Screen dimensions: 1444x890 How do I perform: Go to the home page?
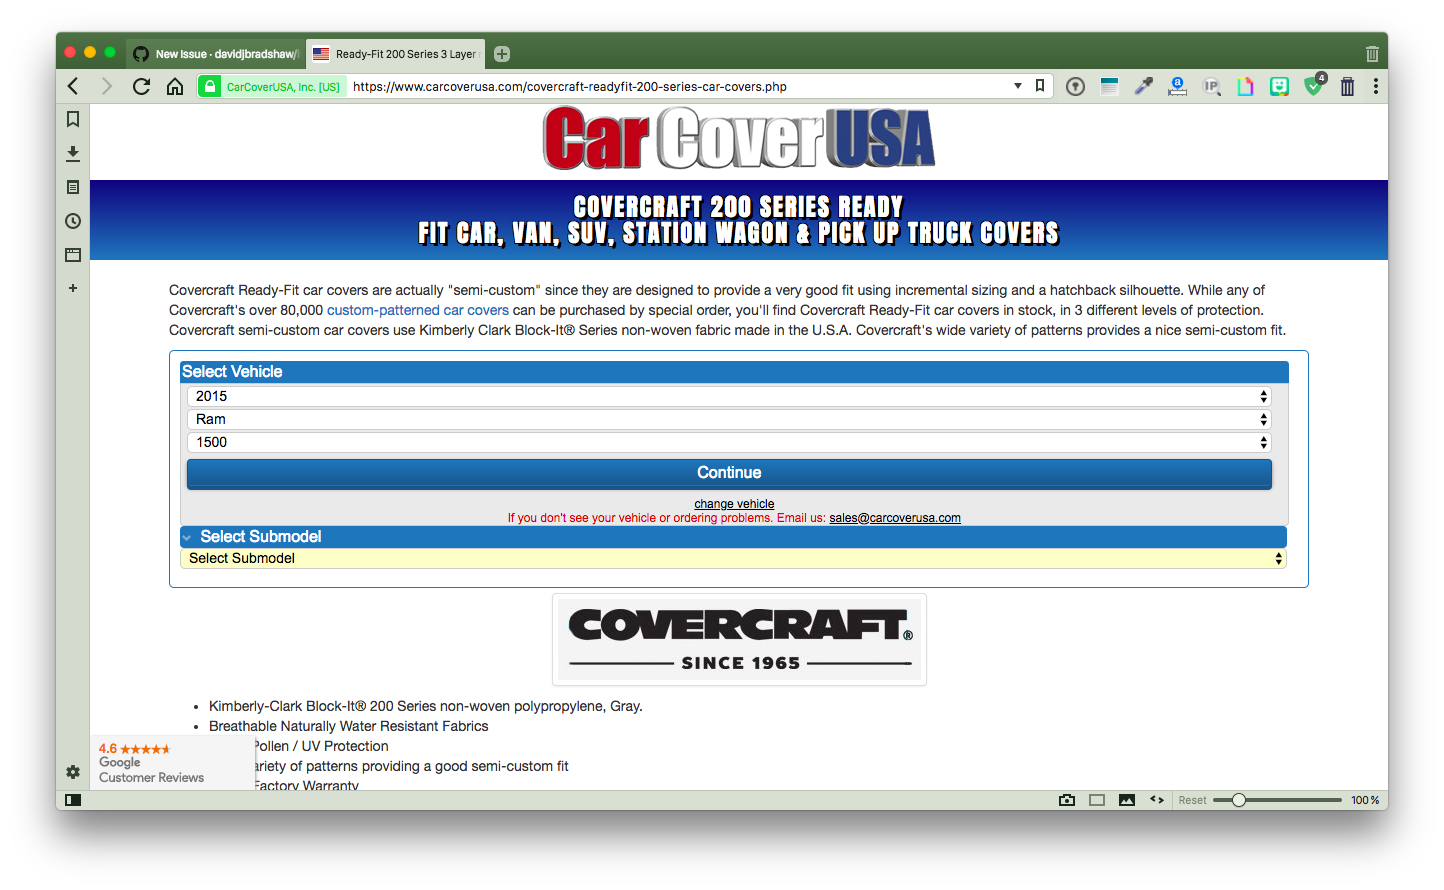[175, 86]
